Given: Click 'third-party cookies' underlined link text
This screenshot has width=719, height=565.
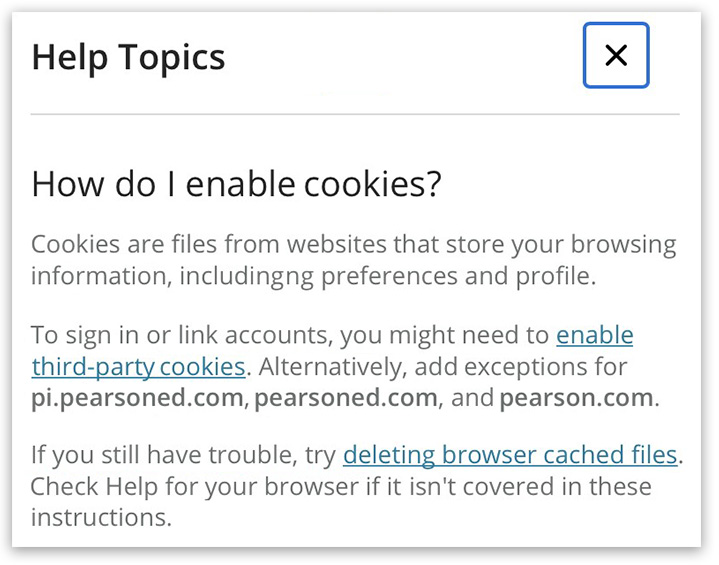Looking at the screenshot, I should pos(138,367).
